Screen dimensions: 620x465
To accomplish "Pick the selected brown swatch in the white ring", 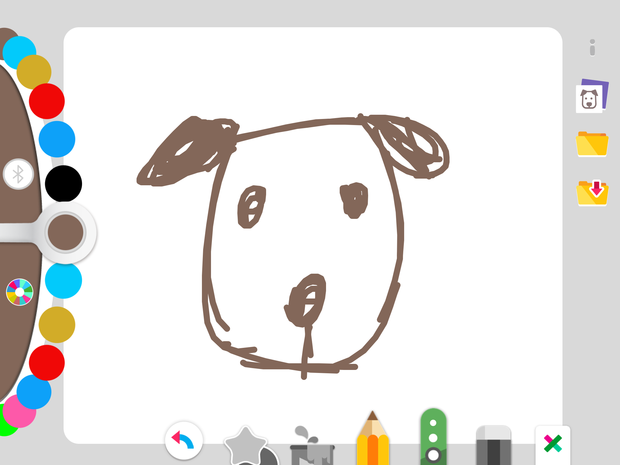I will coord(66,232).
